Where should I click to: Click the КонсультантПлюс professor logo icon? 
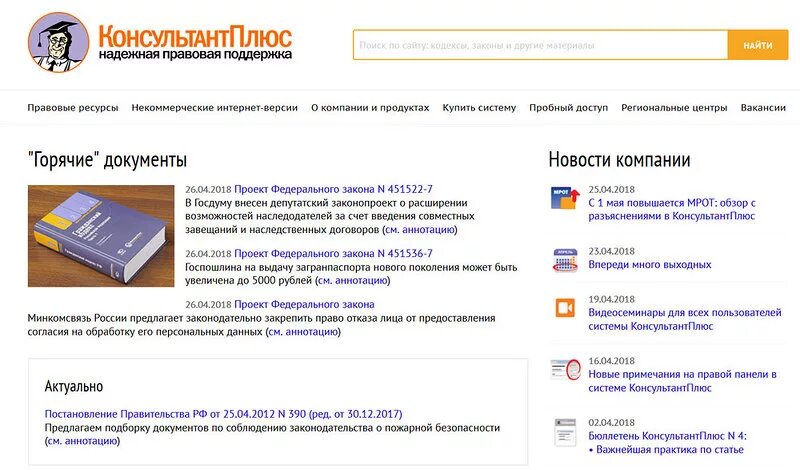59,43
